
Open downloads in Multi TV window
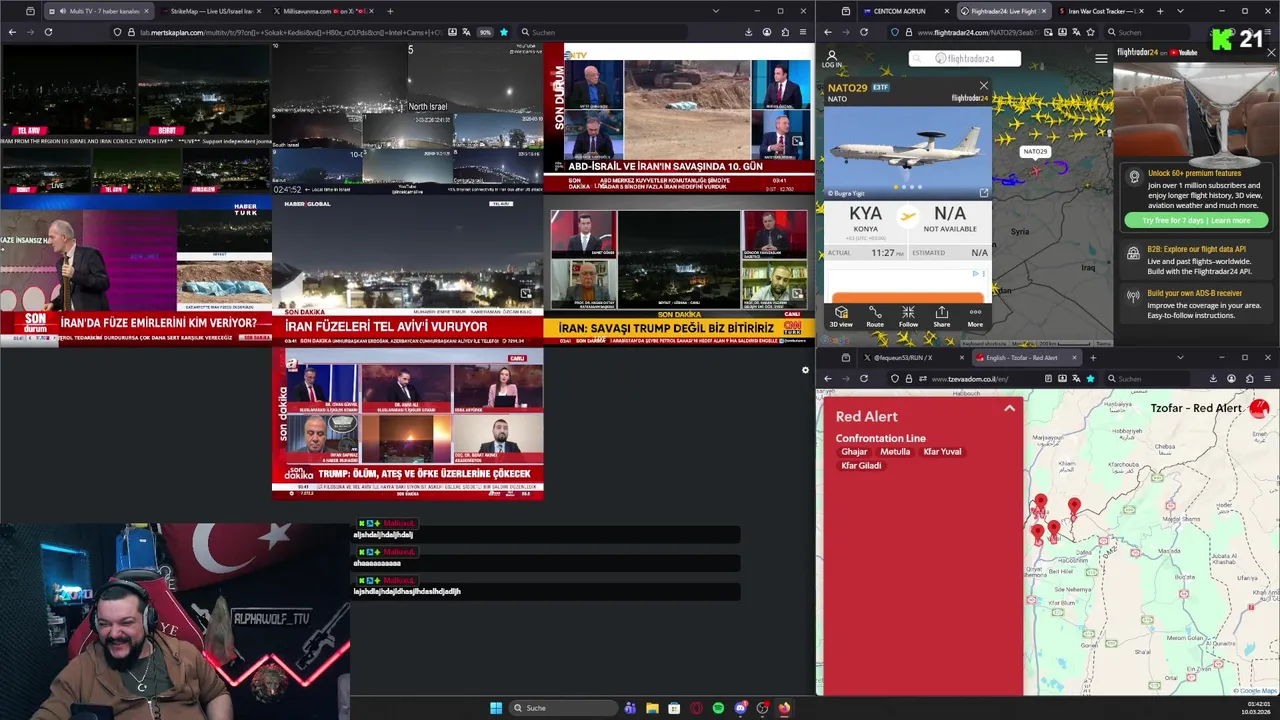tap(748, 32)
